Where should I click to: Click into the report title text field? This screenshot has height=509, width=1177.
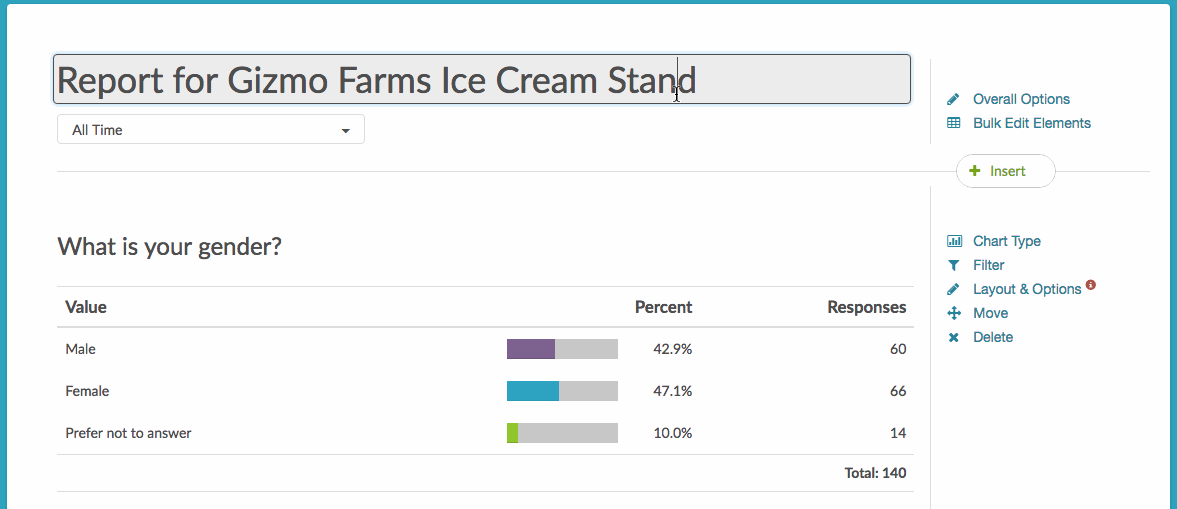click(x=482, y=79)
